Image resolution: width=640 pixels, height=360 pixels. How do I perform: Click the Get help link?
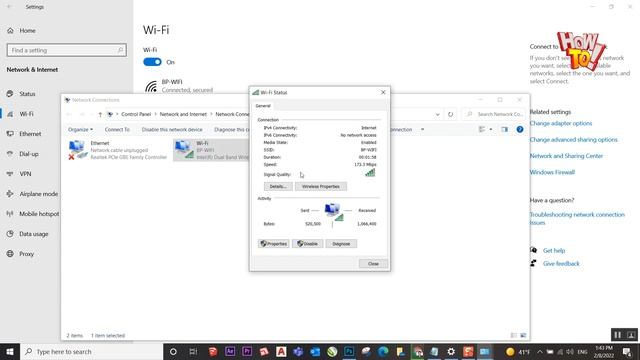(554, 251)
